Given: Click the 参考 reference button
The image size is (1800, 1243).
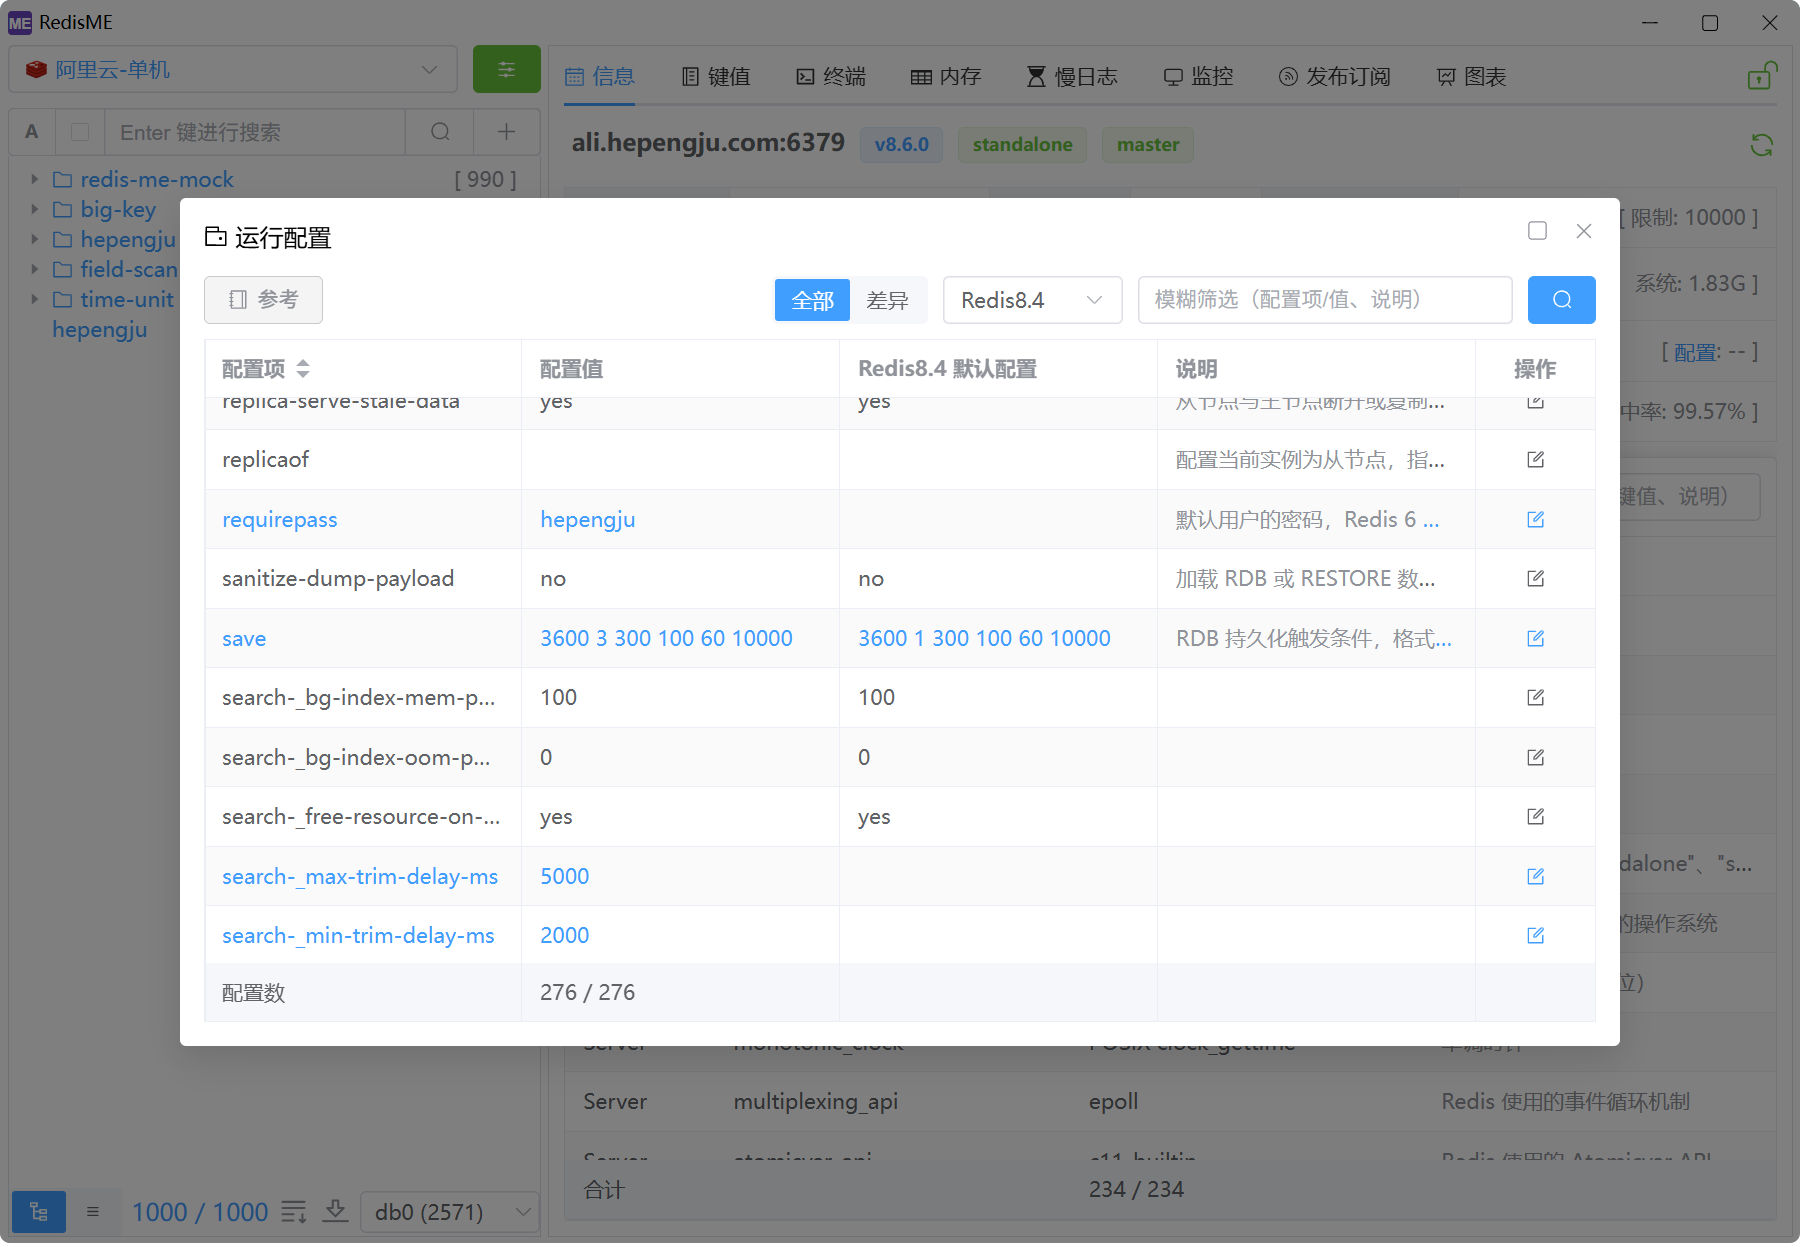Looking at the screenshot, I should [263, 300].
